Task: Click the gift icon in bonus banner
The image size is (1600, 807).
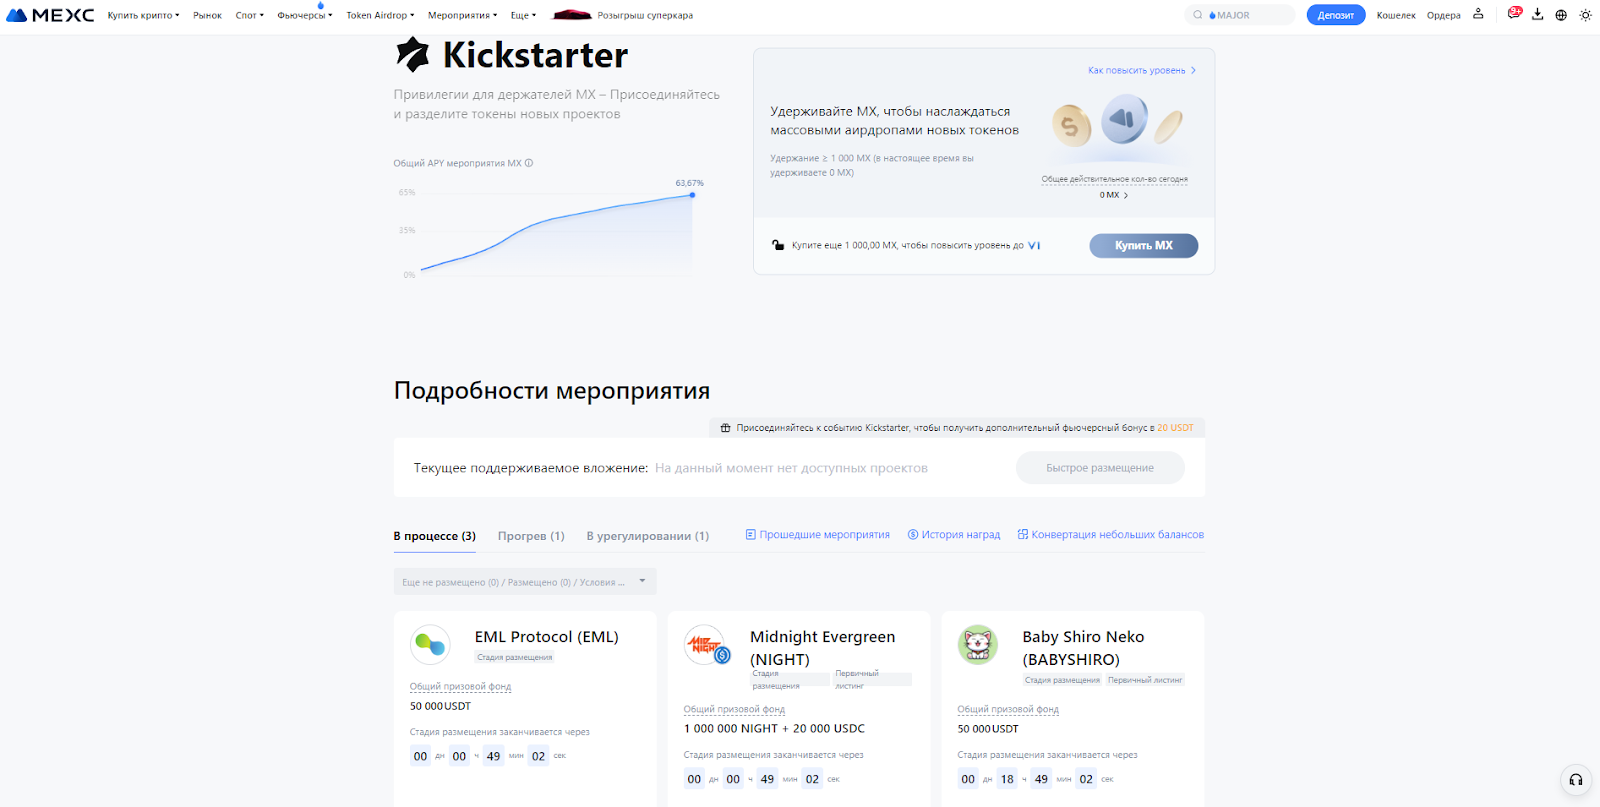Action: coord(726,428)
